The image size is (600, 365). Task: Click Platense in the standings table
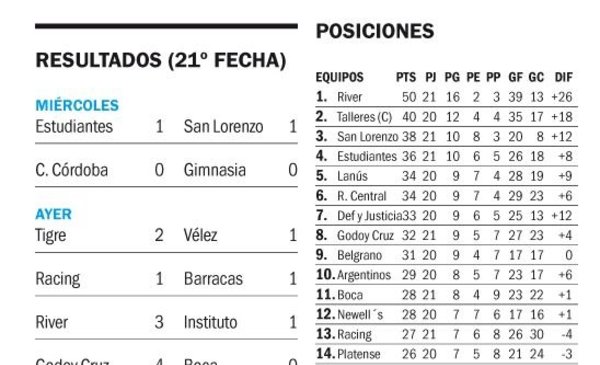tap(359, 354)
